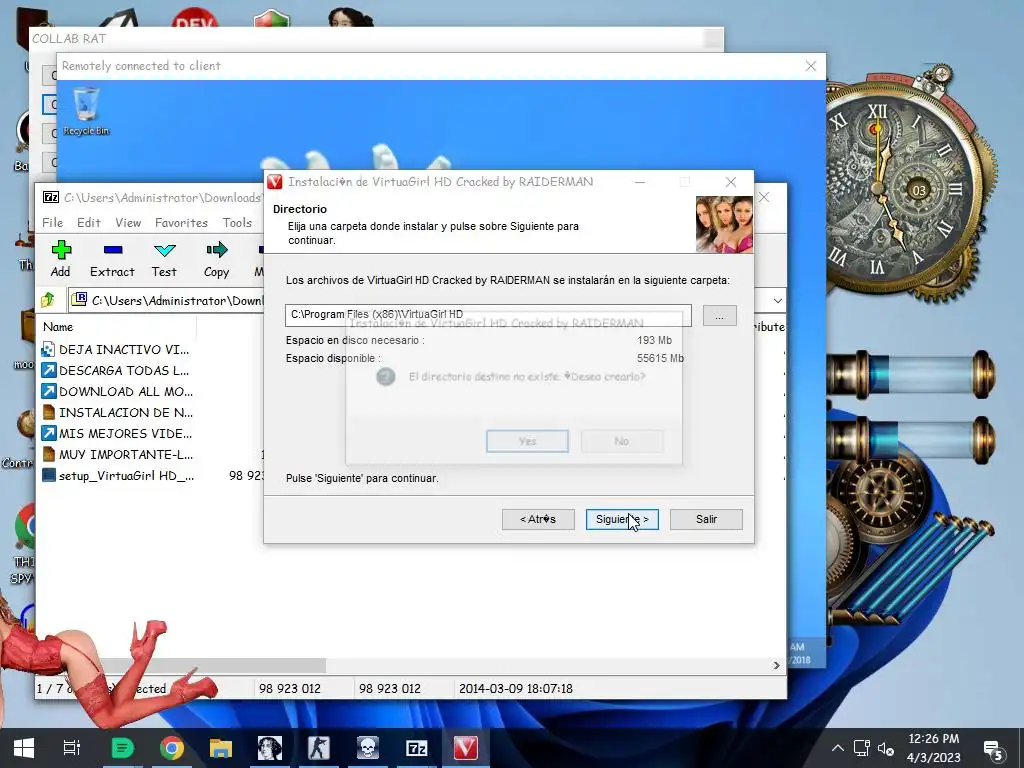The height and width of the screenshot is (768, 1024).
Task: Switch to 7-Zip on the taskbar
Action: click(x=417, y=748)
